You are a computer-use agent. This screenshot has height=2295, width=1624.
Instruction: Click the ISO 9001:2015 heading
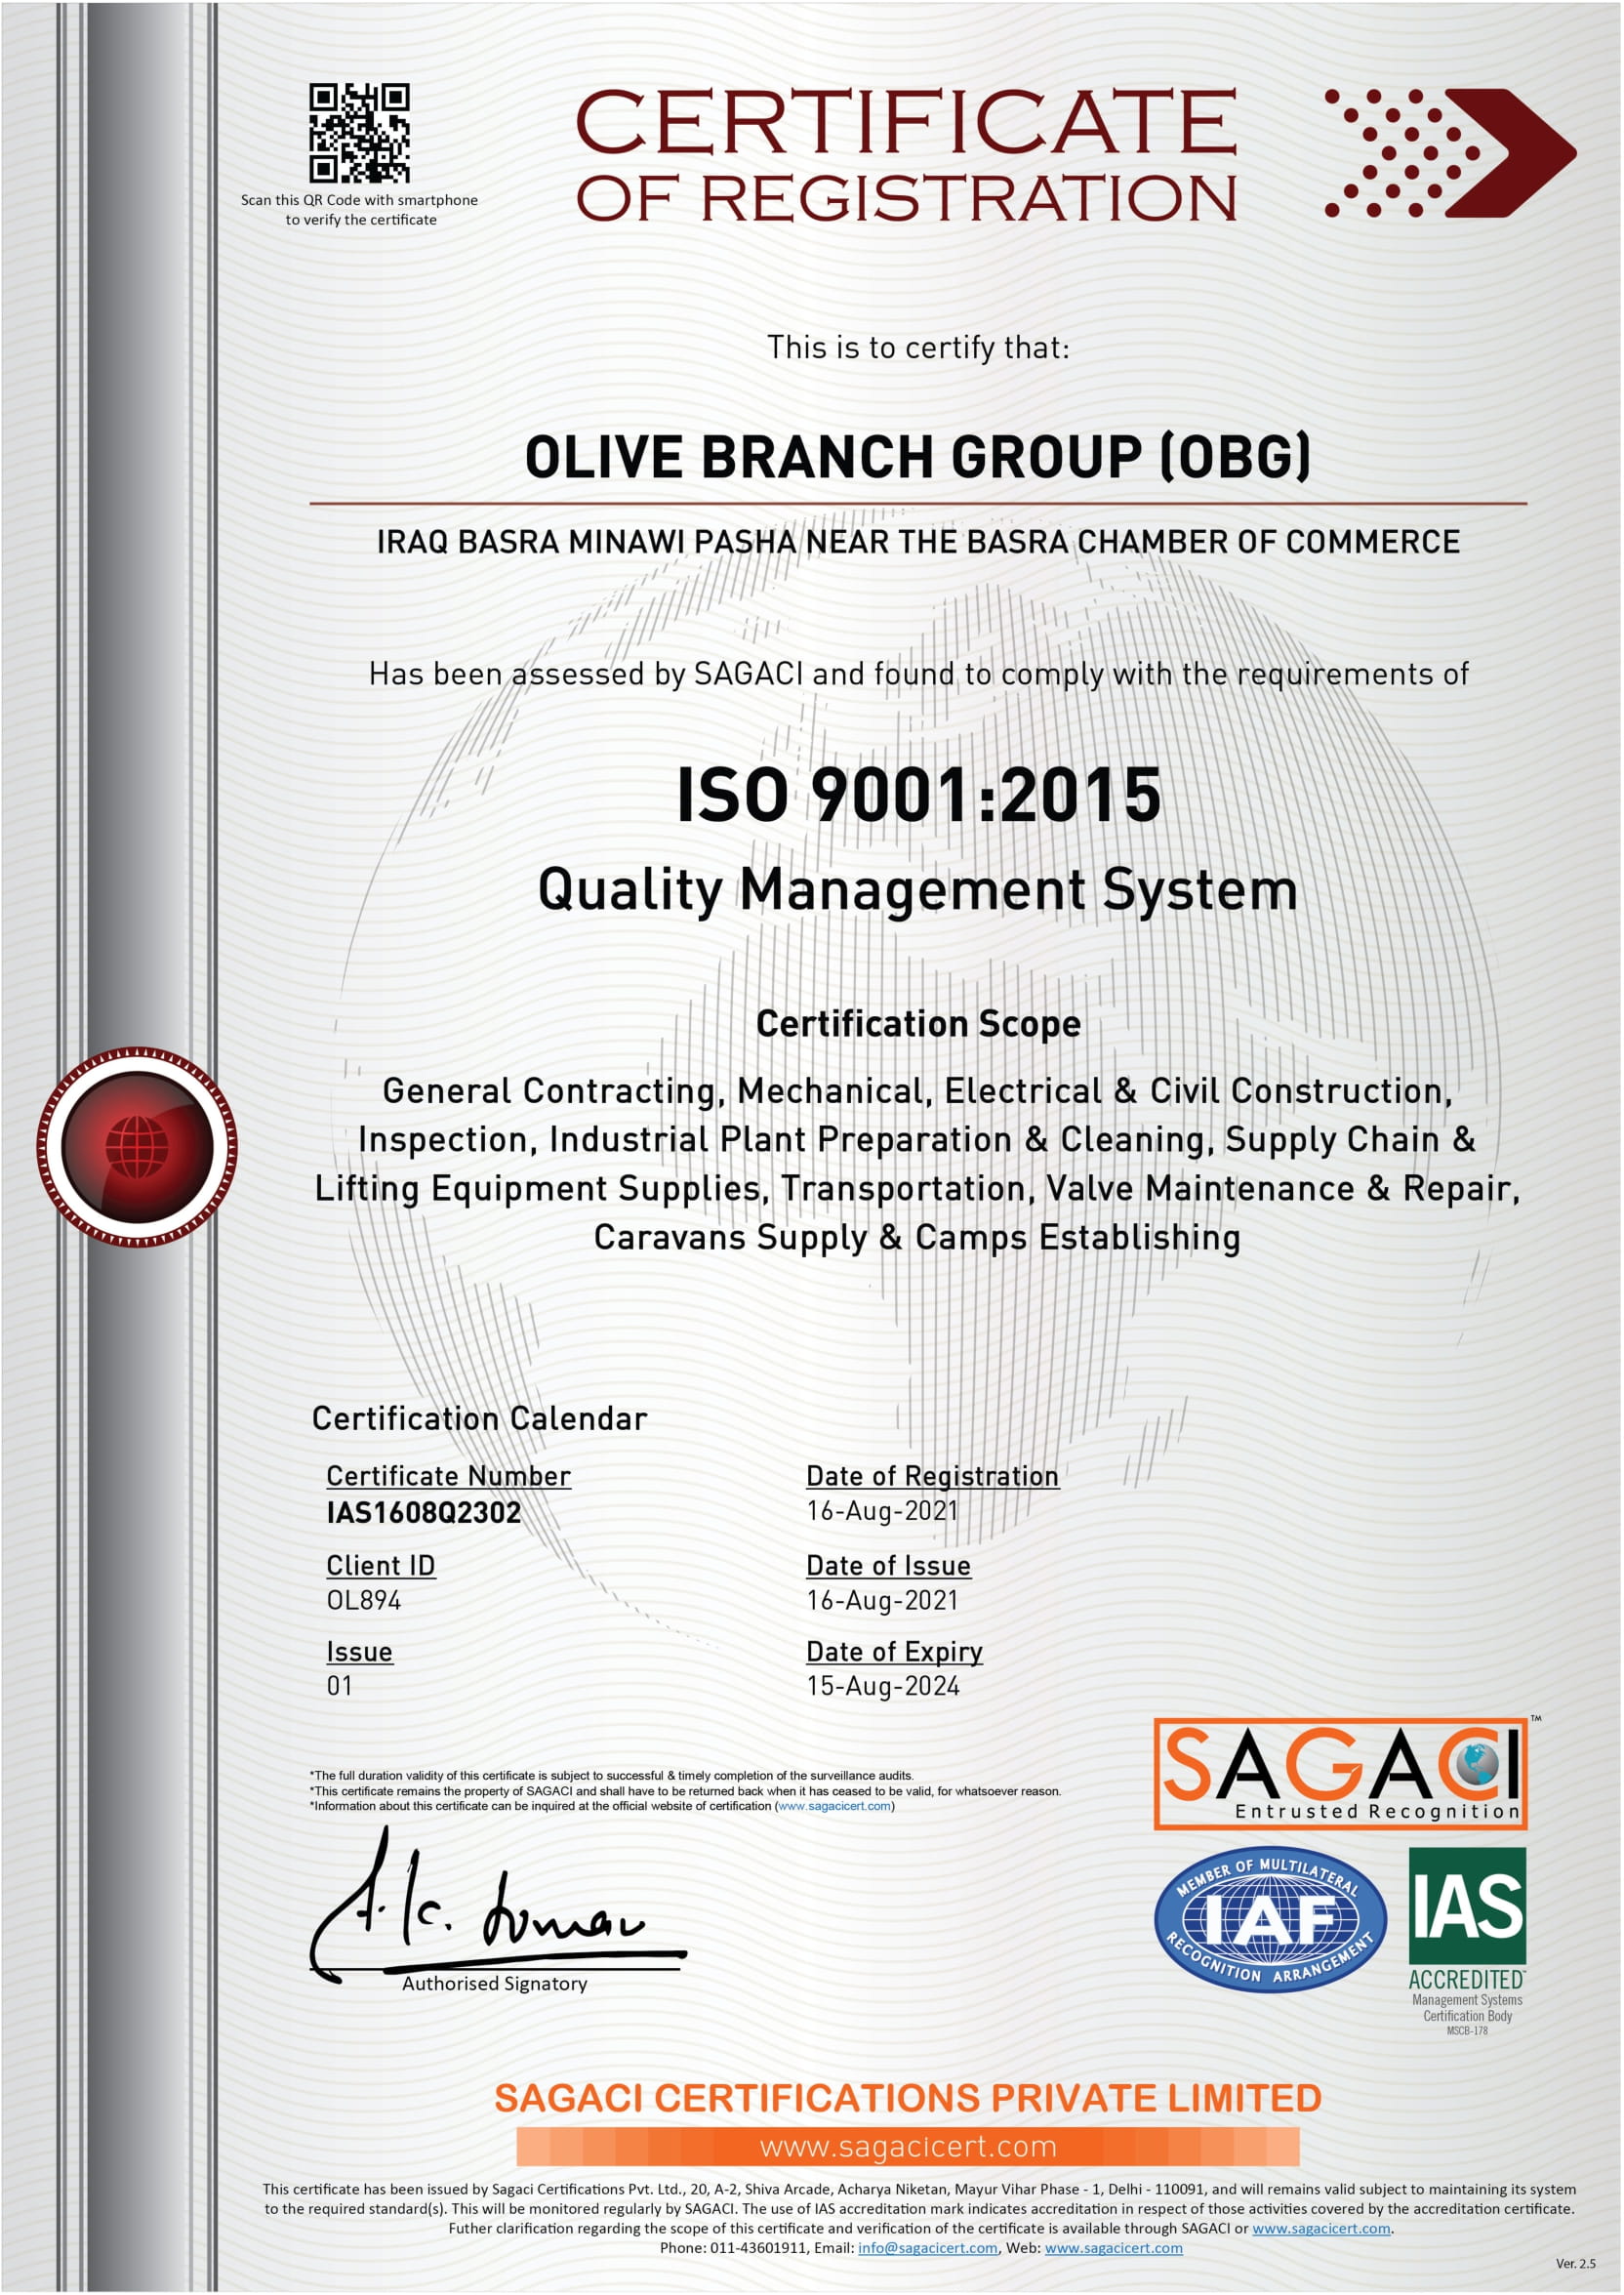pos(919,795)
